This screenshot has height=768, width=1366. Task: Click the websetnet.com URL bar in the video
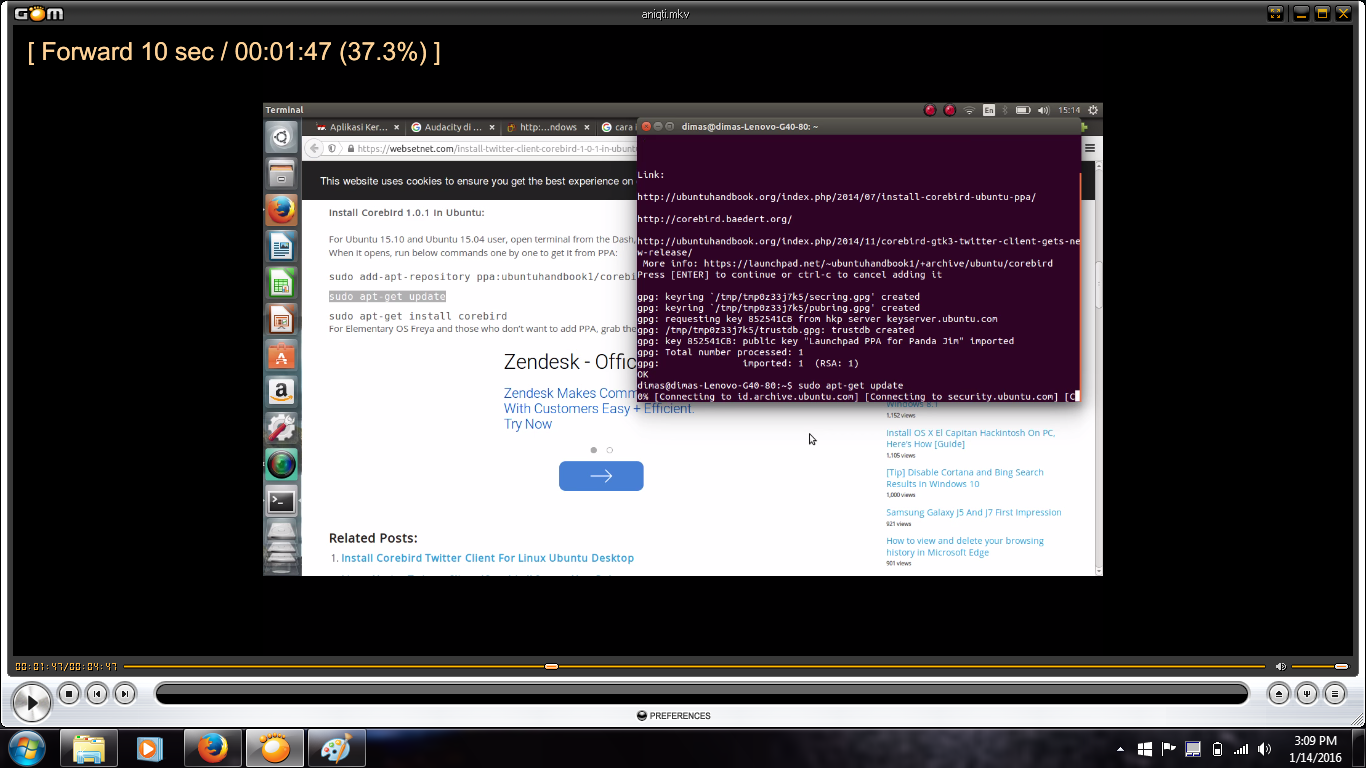pos(490,149)
